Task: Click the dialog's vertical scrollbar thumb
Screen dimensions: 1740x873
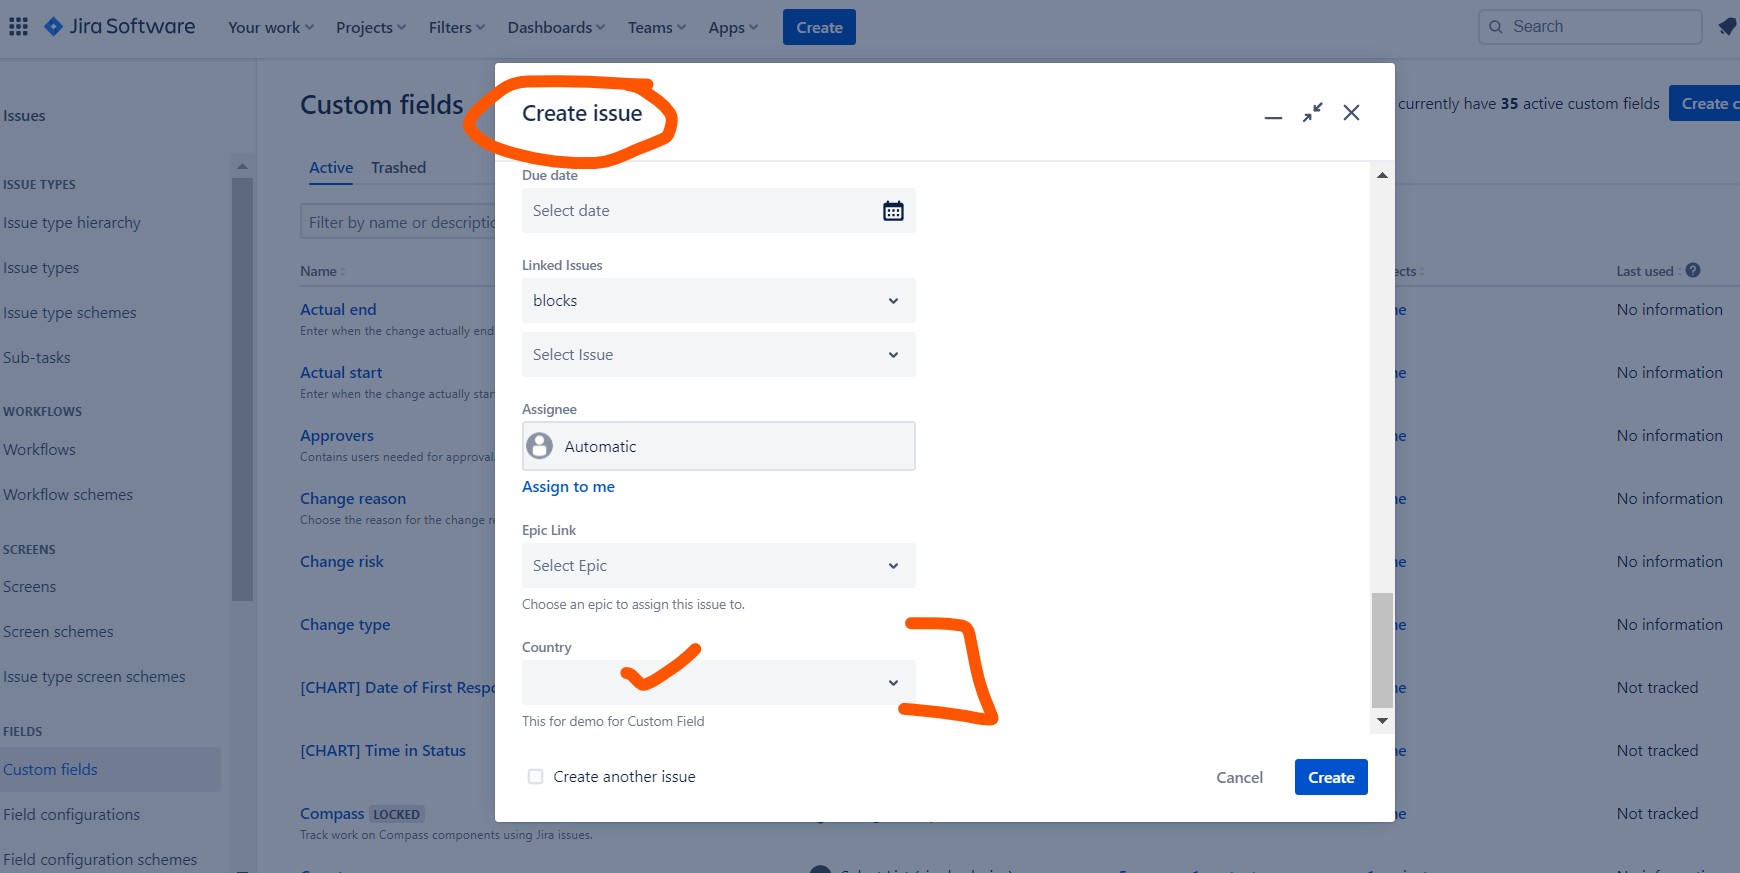Action: pos(1382,650)
